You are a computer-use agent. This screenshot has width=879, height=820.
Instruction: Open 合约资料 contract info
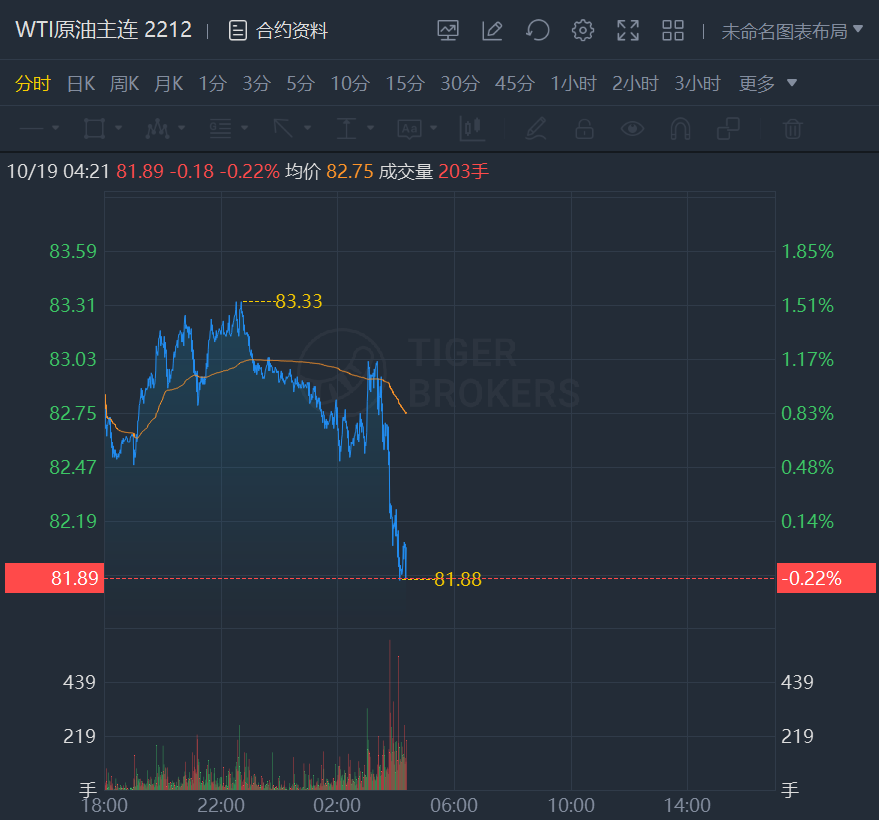click(278, 31)
